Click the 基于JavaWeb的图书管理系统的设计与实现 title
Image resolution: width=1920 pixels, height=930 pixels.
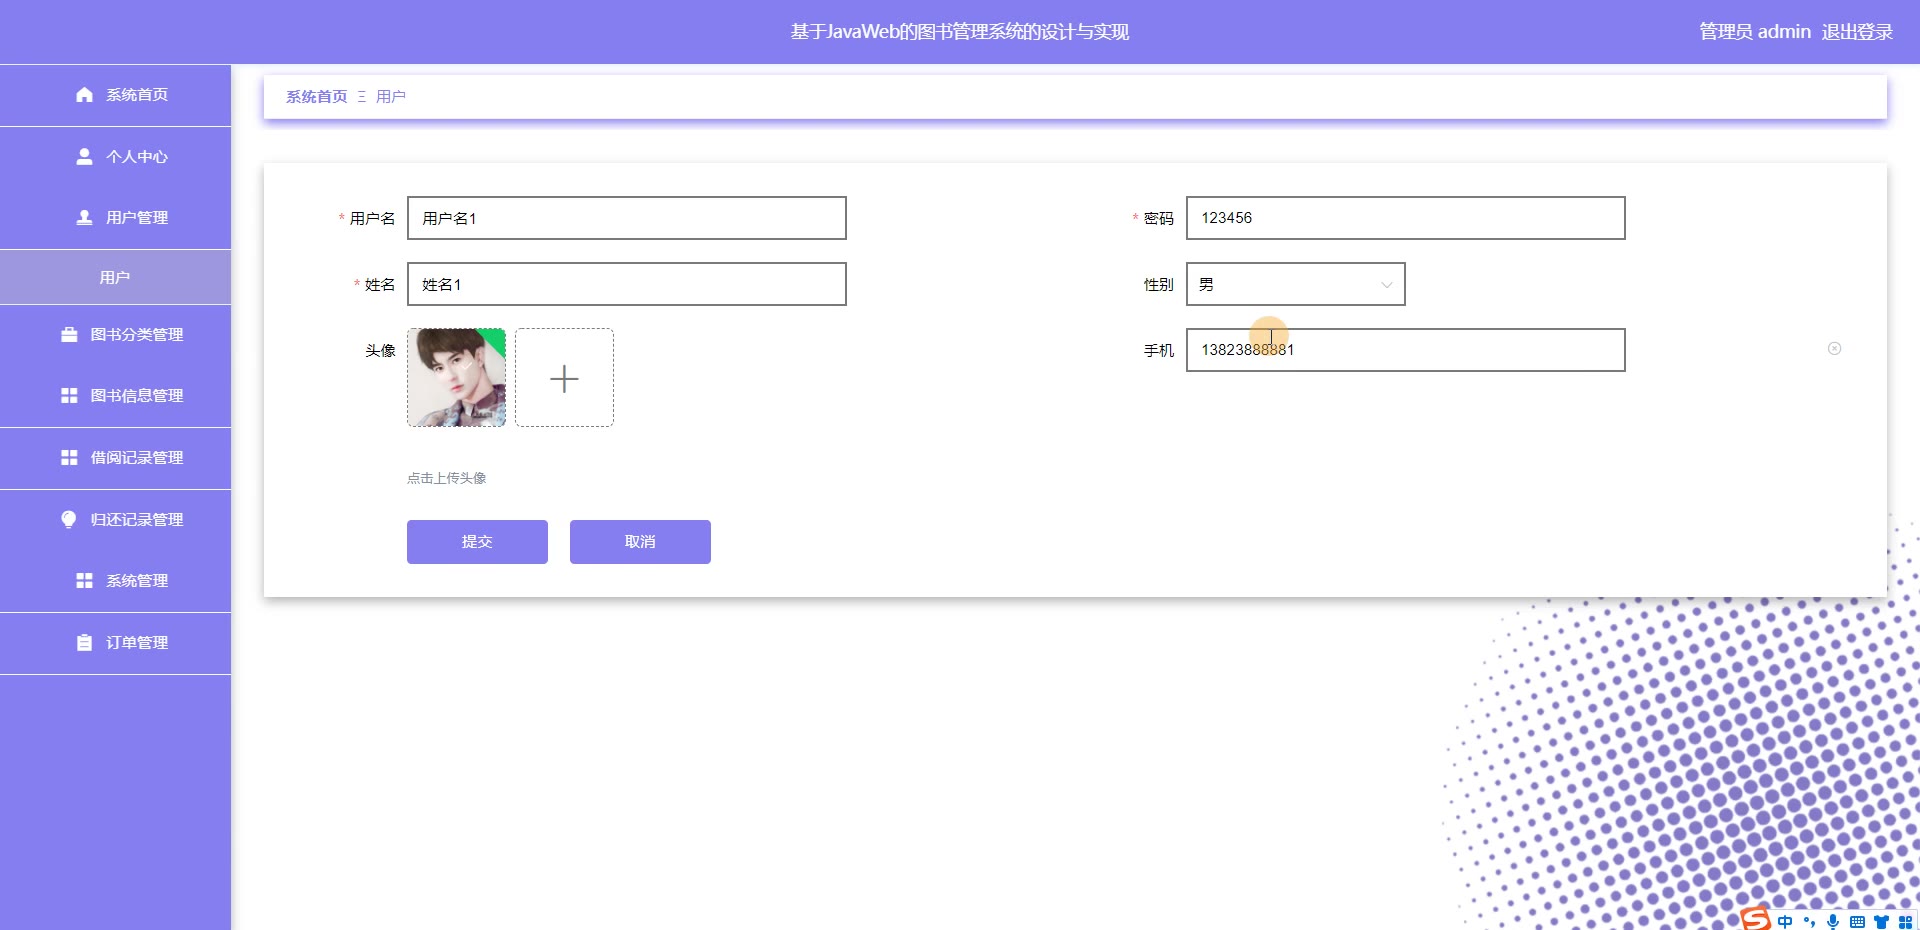[x=960, y=32]
